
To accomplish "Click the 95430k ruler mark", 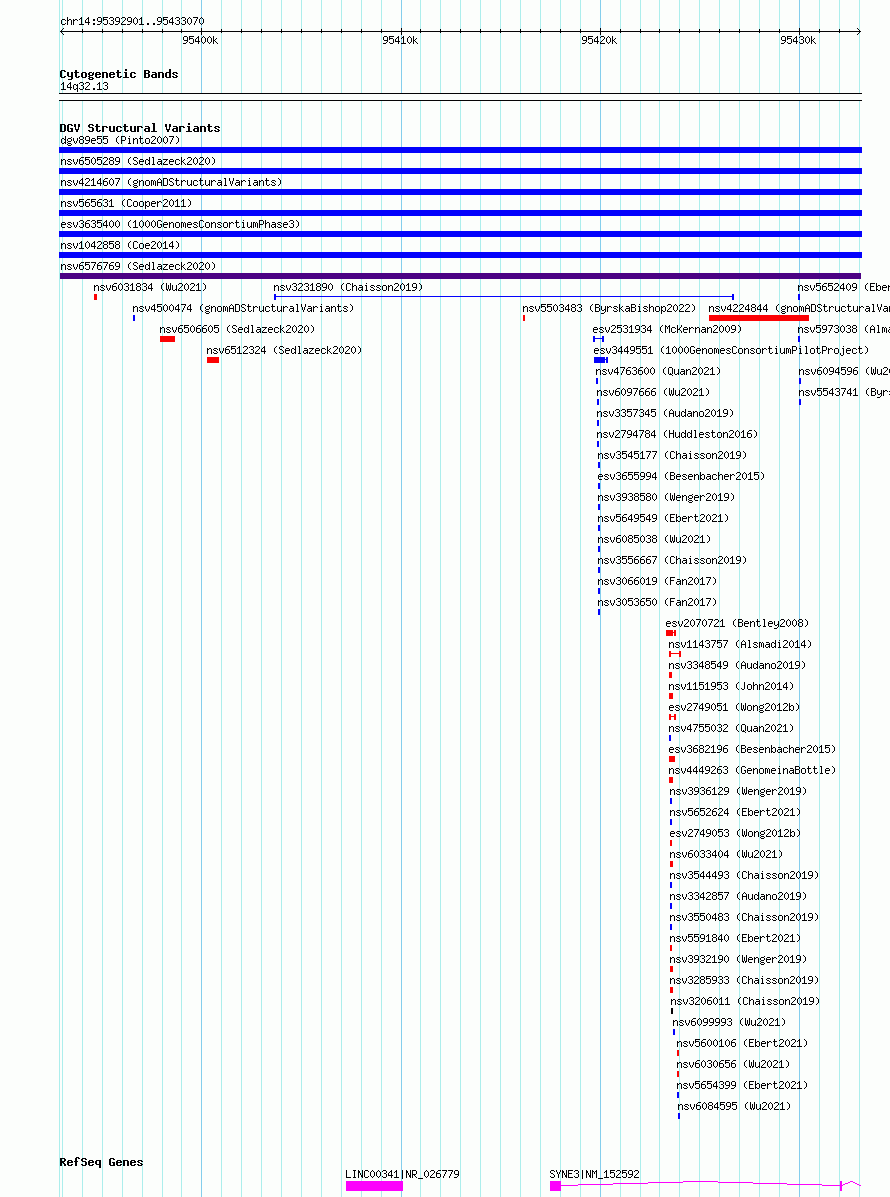I will pos(798,40).
